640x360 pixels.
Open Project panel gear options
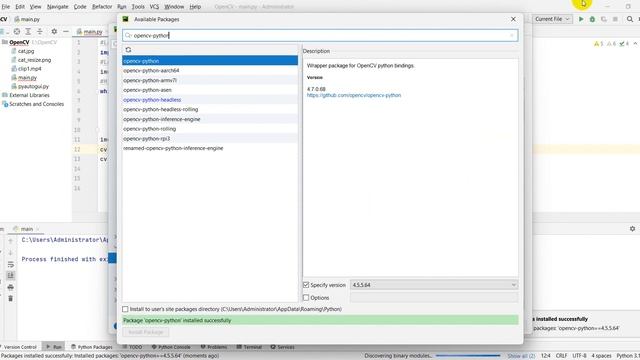tap(54, 31)
